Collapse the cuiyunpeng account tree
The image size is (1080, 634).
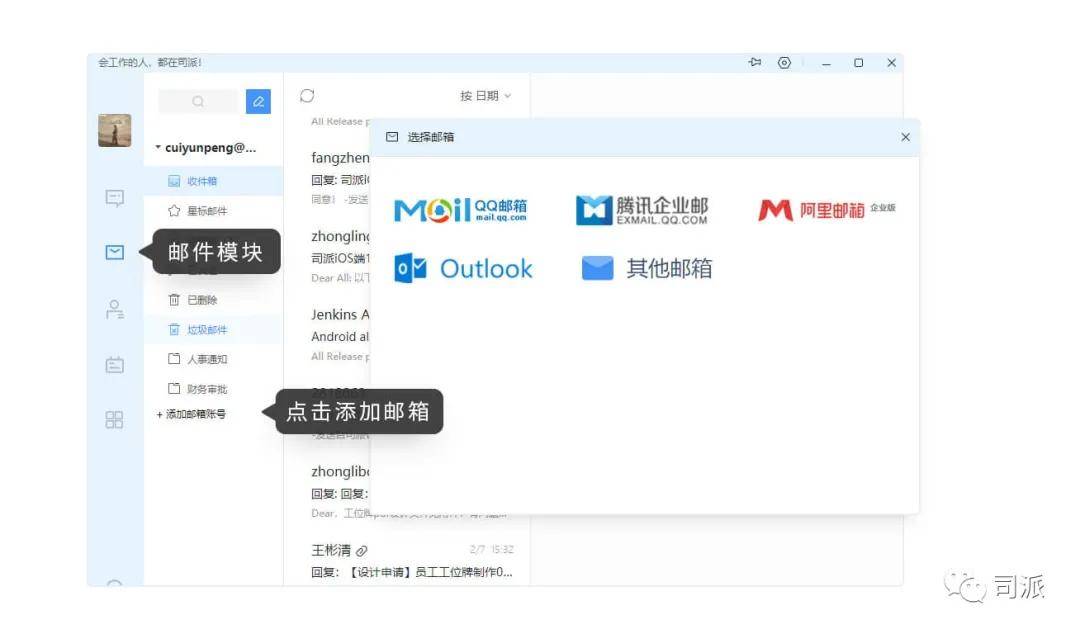point(158,148)
